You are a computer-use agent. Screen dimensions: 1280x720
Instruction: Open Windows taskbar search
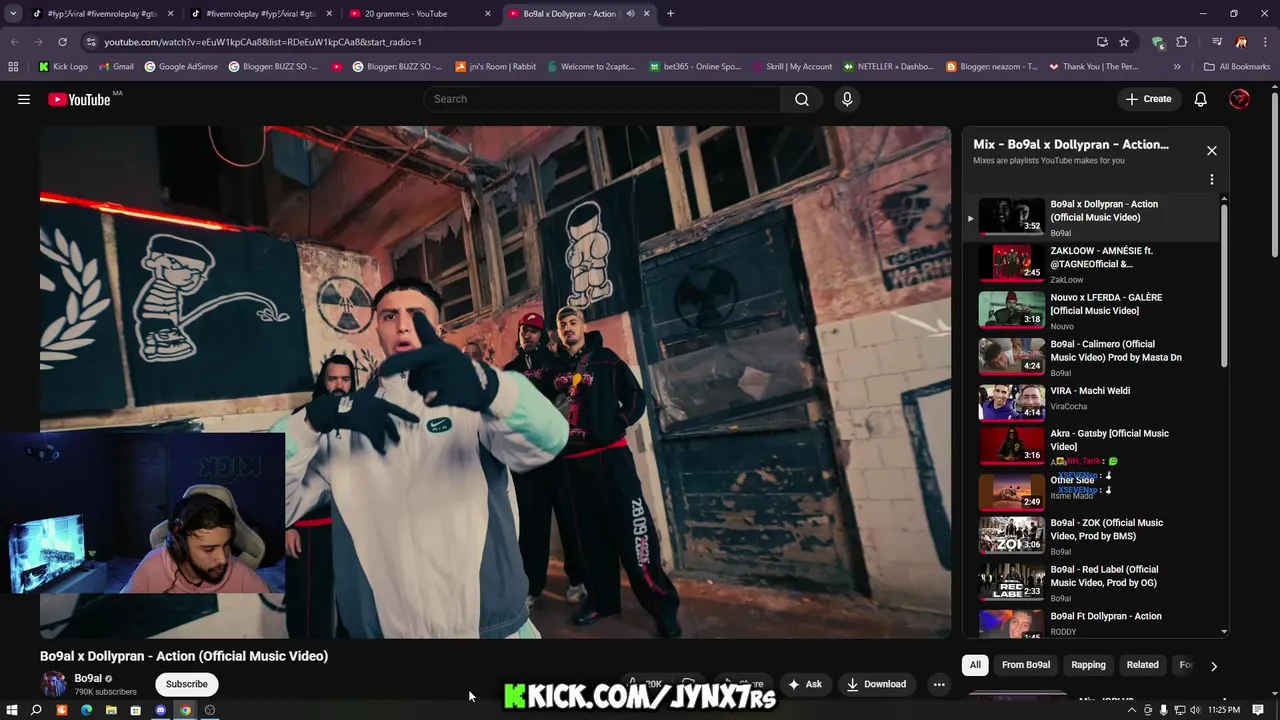pos(36,710)
